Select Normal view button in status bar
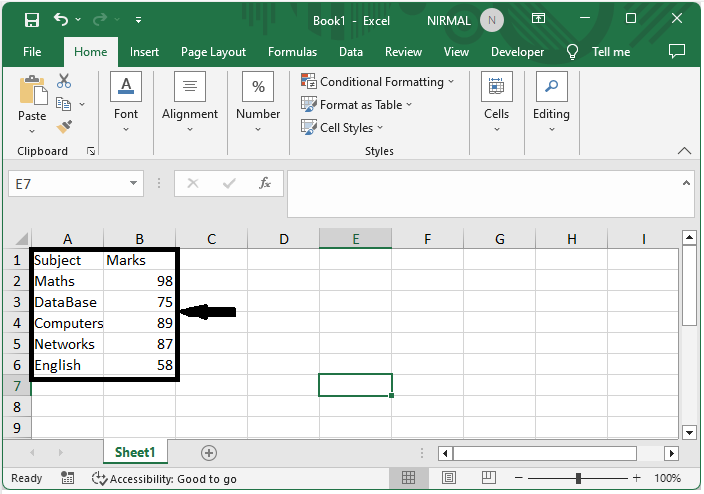 tap(408, 479)
